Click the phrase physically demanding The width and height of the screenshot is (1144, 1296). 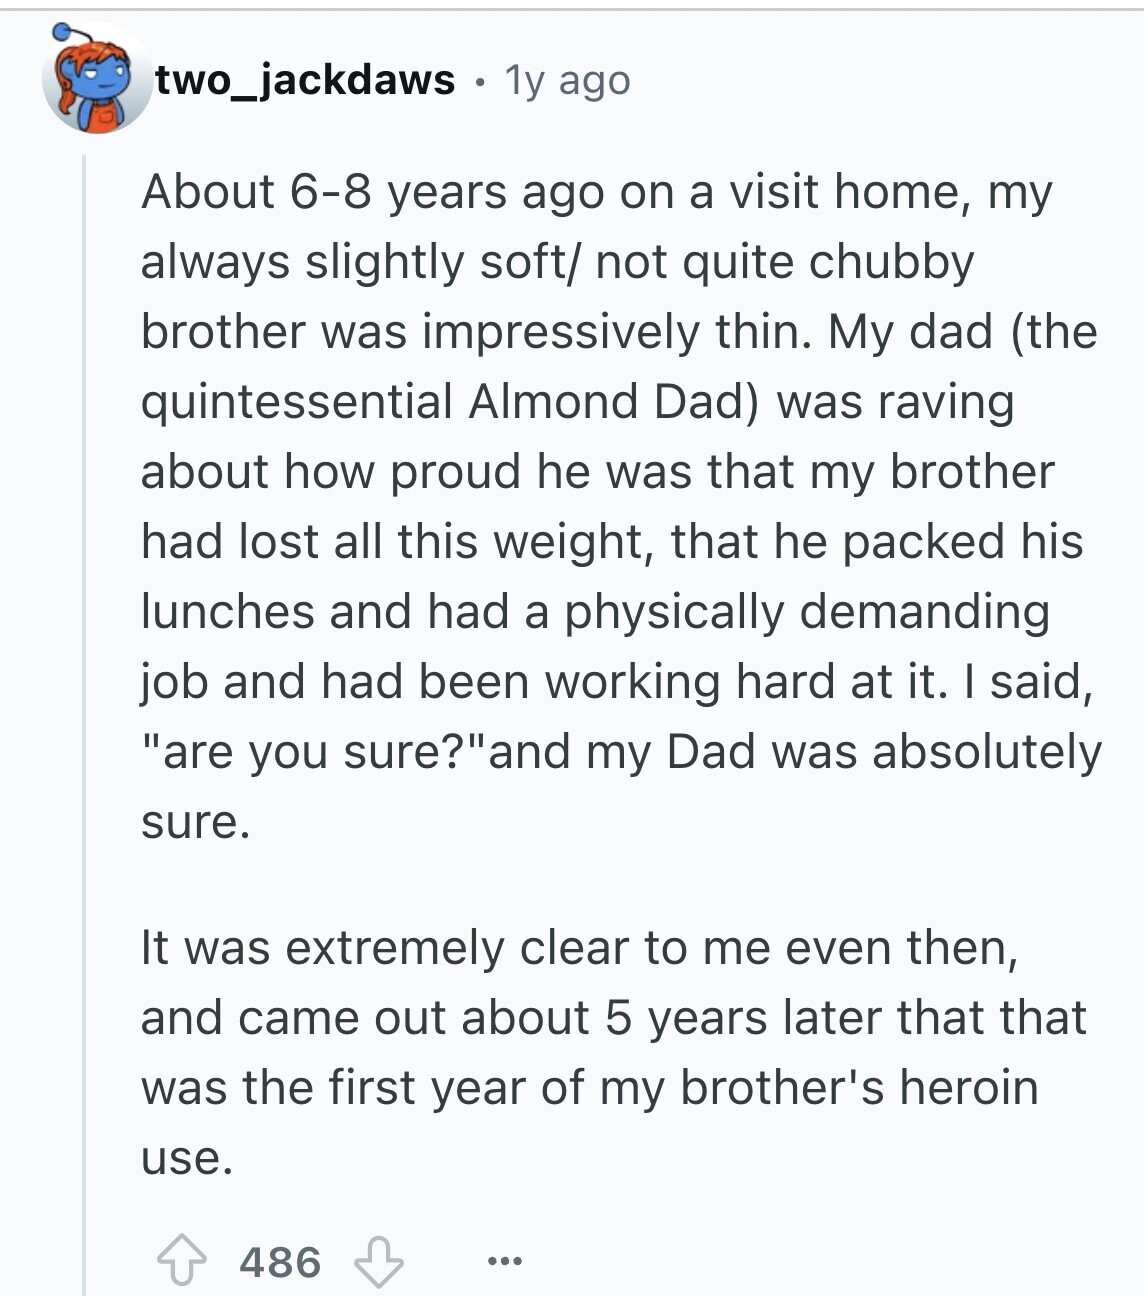tap(807, 612)
